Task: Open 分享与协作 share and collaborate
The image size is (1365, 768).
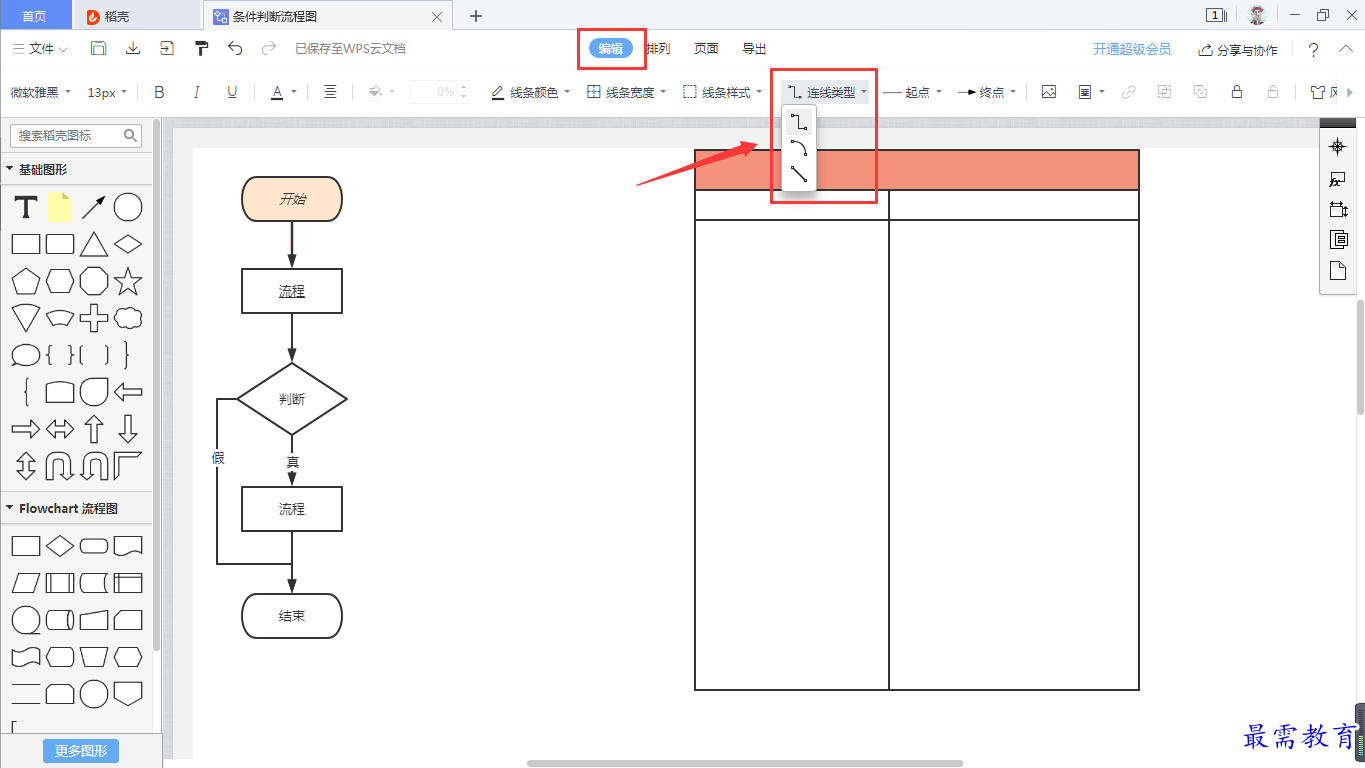Action: point(1238,49)
